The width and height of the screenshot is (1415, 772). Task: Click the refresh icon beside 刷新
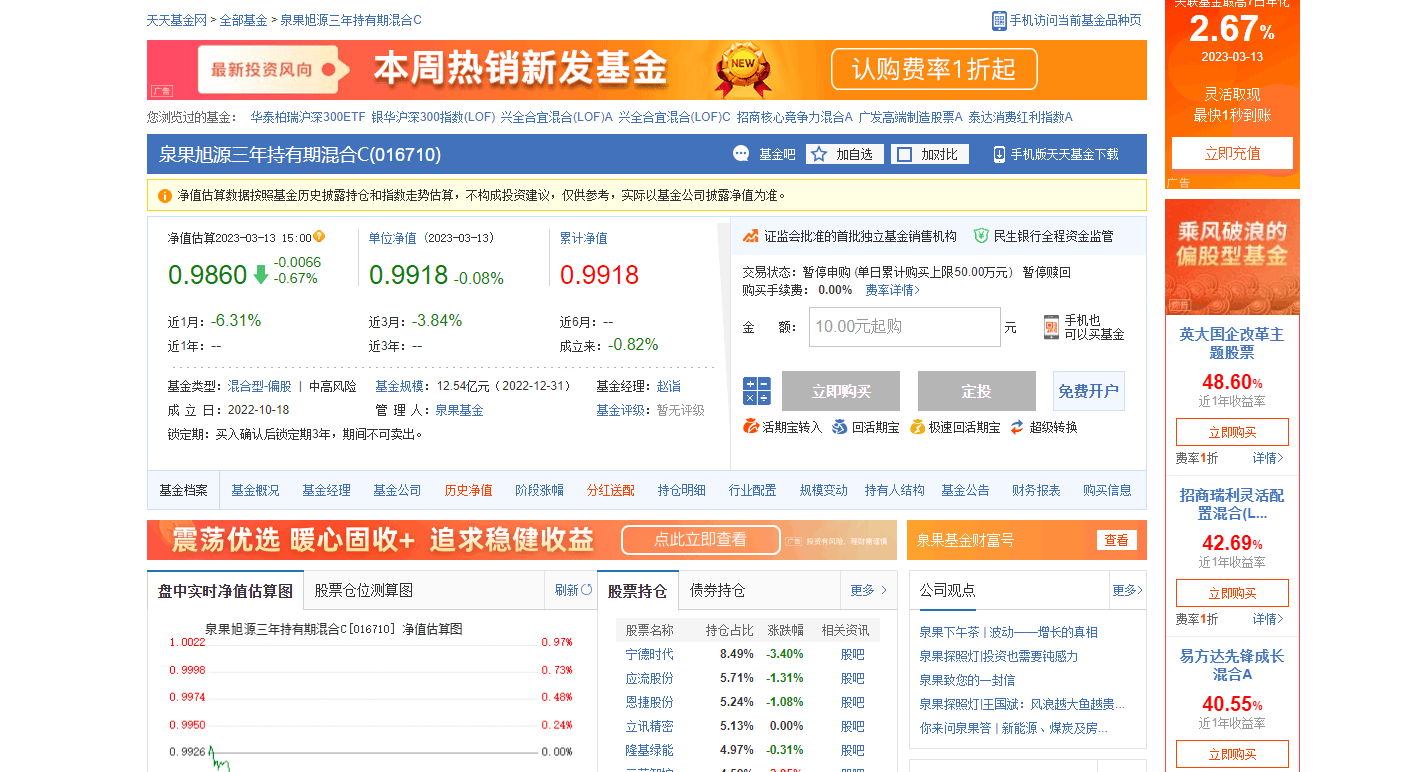(587, 590)
